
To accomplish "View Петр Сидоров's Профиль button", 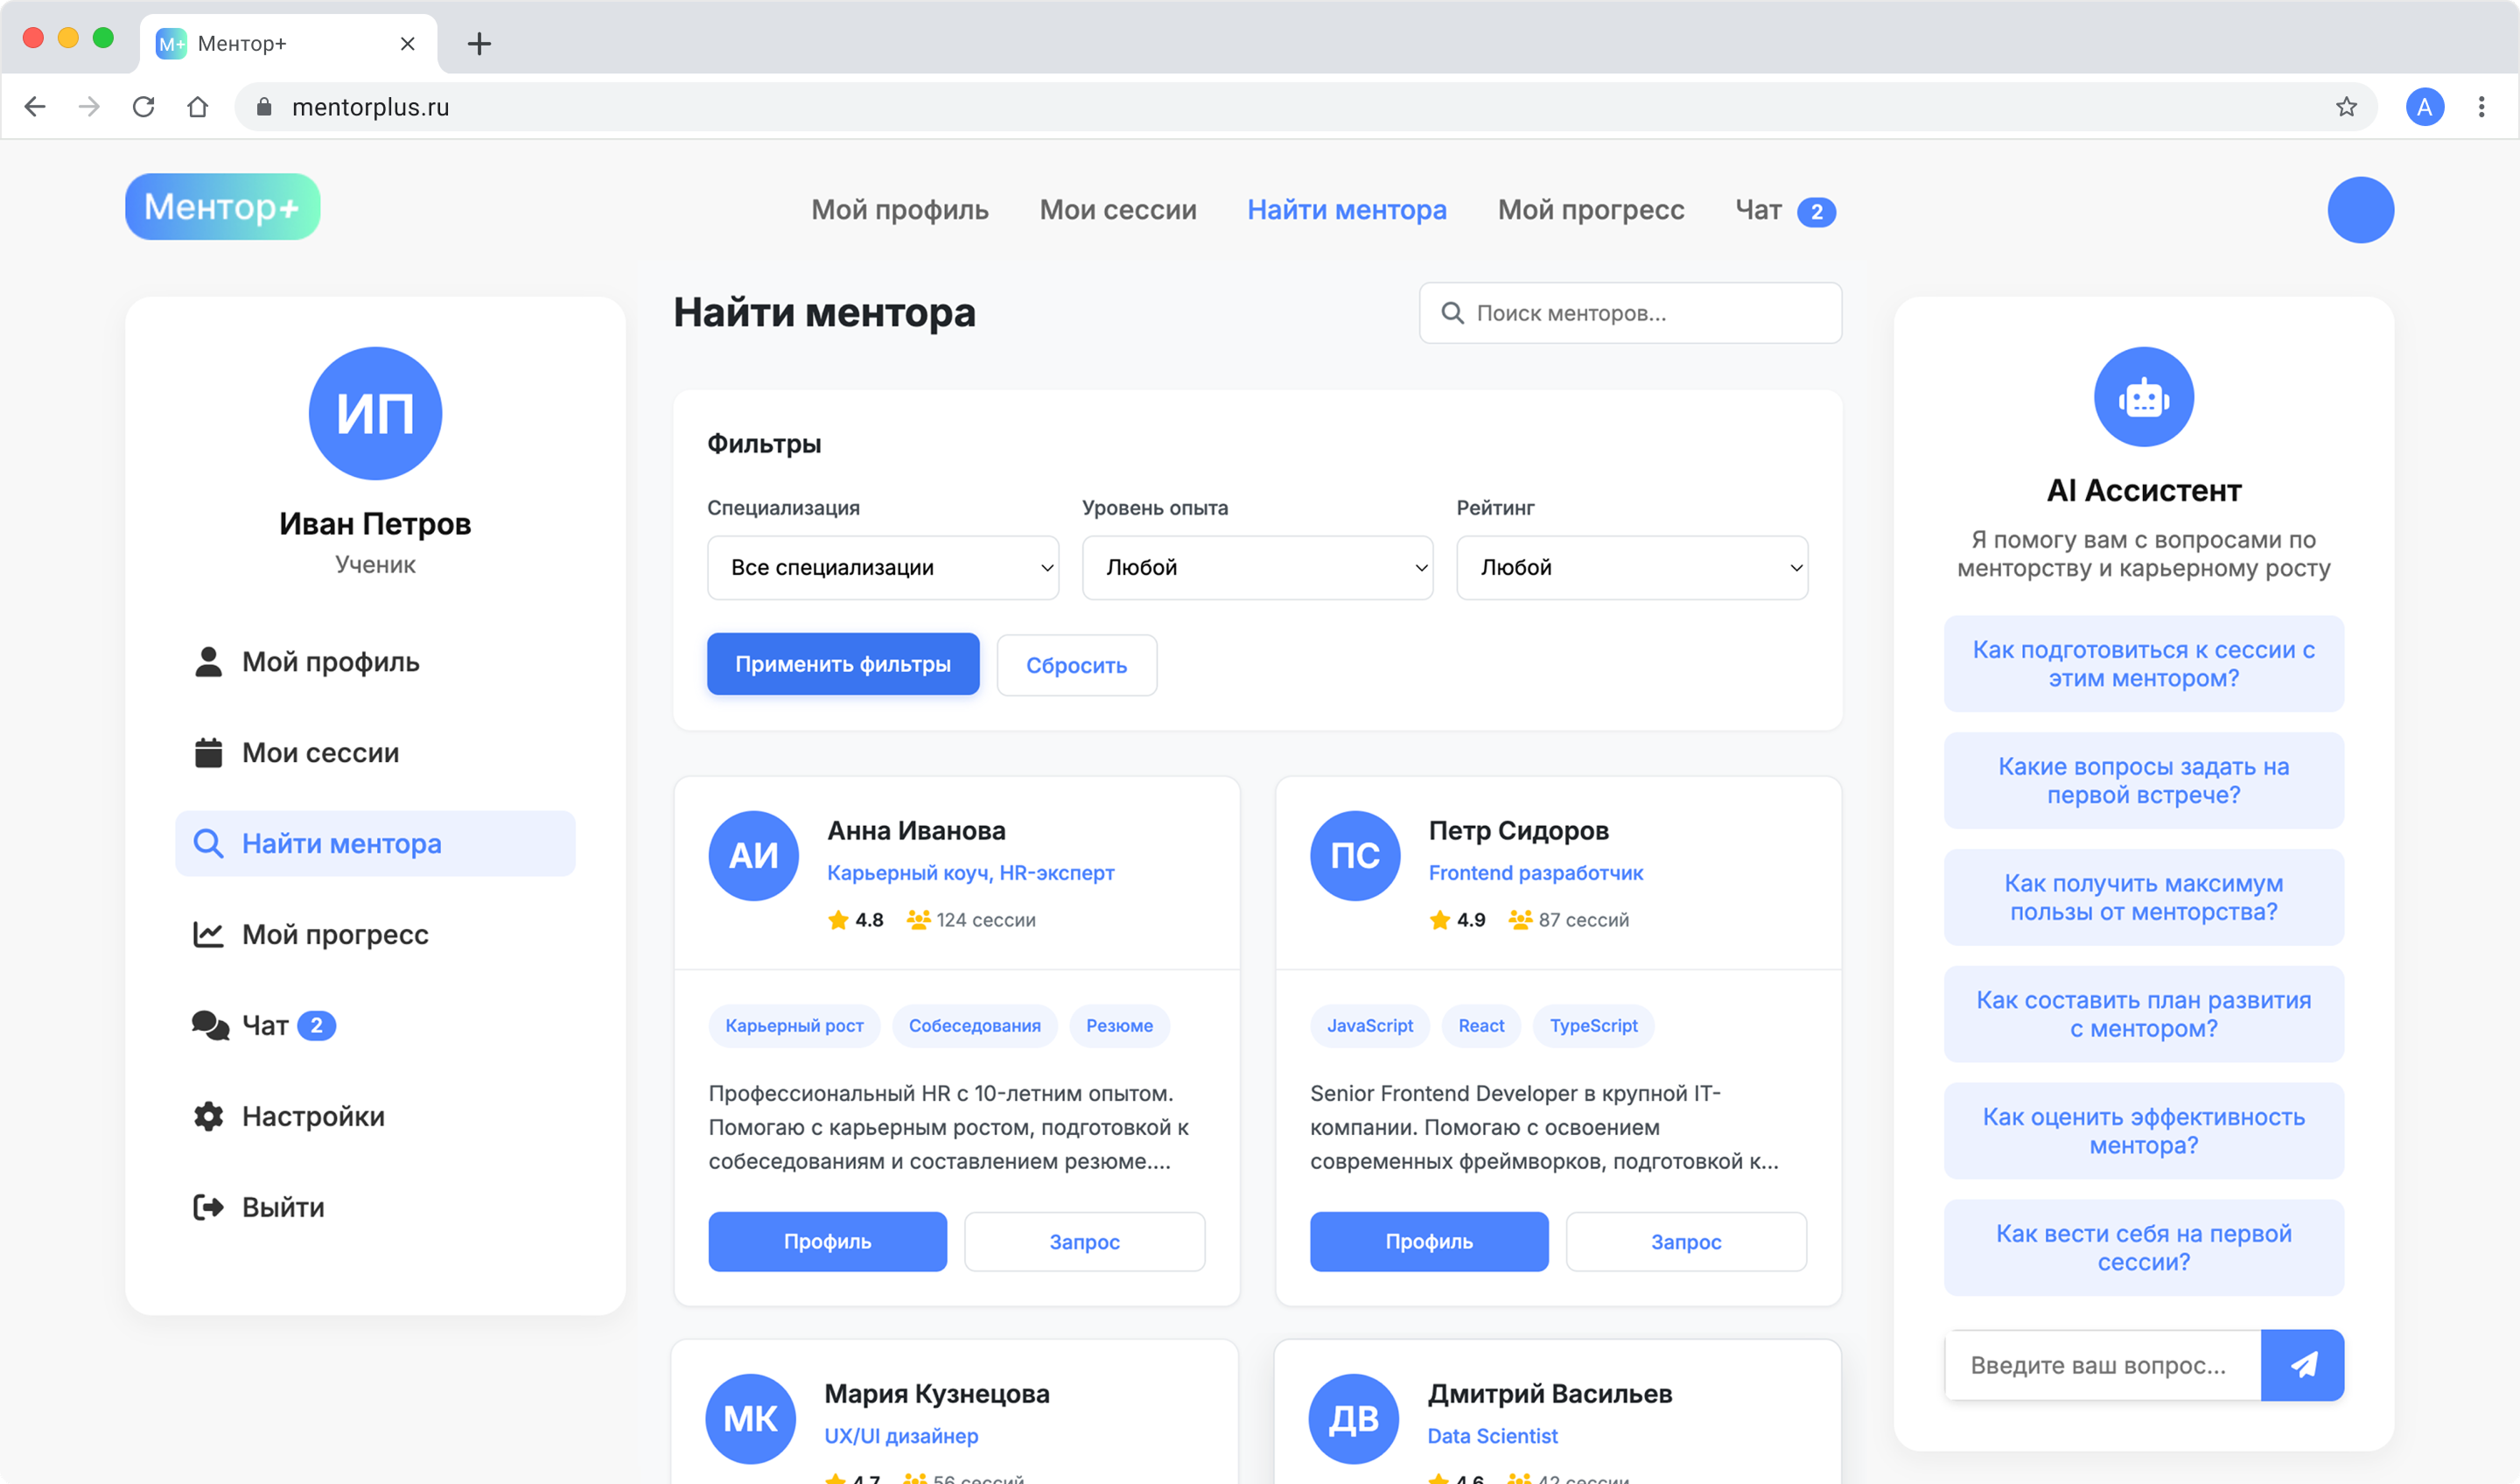I will point(1428,1241).
